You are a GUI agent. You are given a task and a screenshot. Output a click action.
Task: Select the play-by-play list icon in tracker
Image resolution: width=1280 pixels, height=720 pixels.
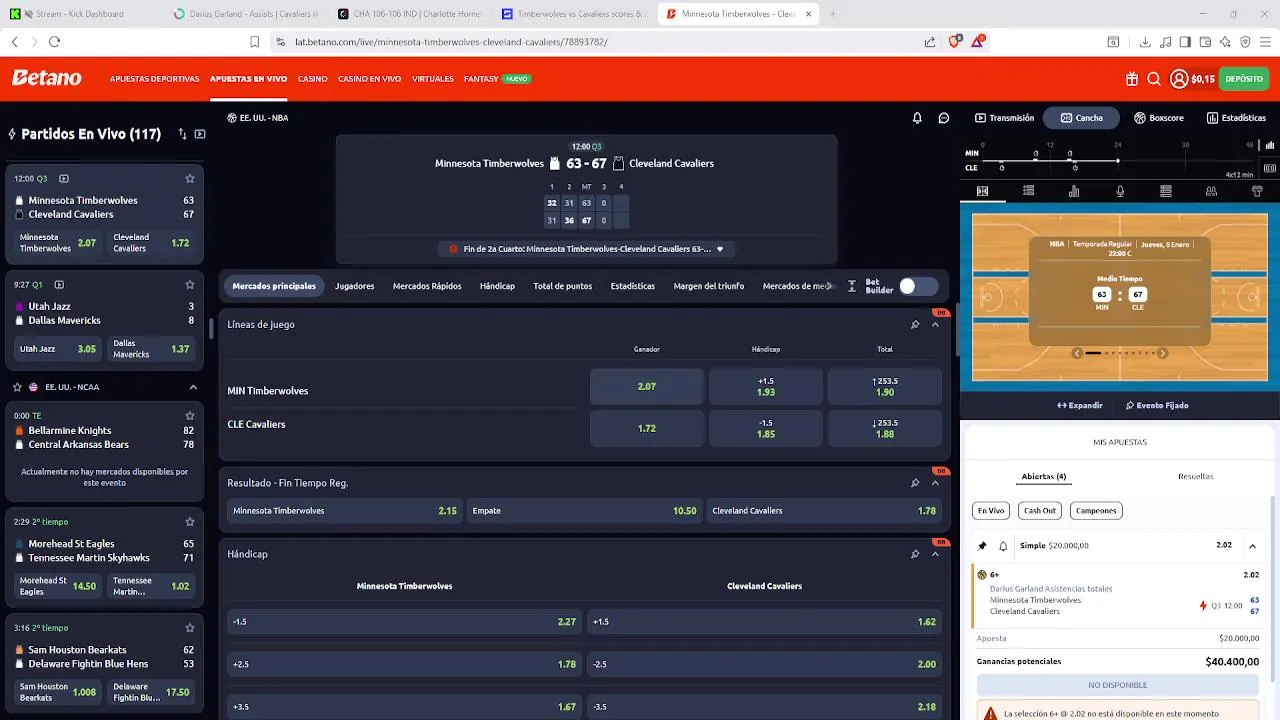click(x=1028, y=191)
